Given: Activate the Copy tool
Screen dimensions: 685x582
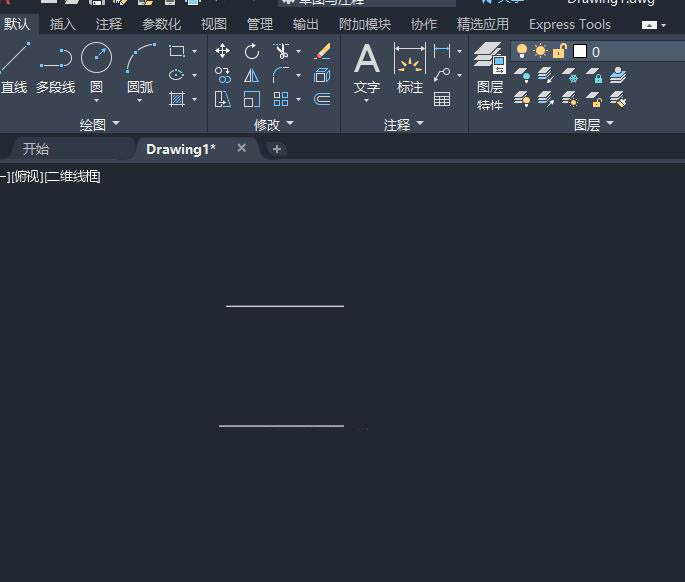Looking at the screenshot, I should 223,75.
